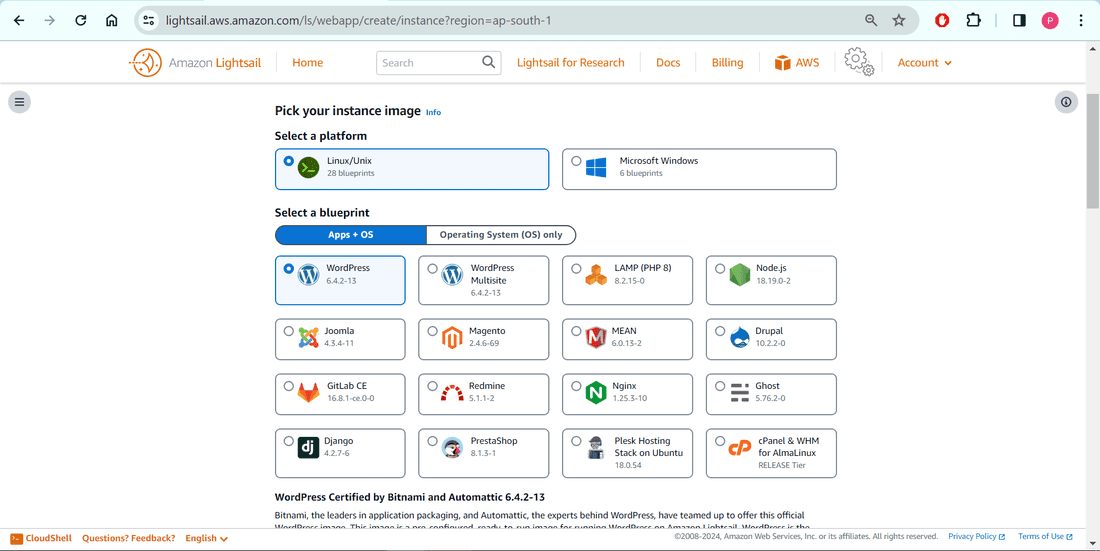Select the Node.js blueprint radio button
The image size is (1100, 551).
[720, 269]
